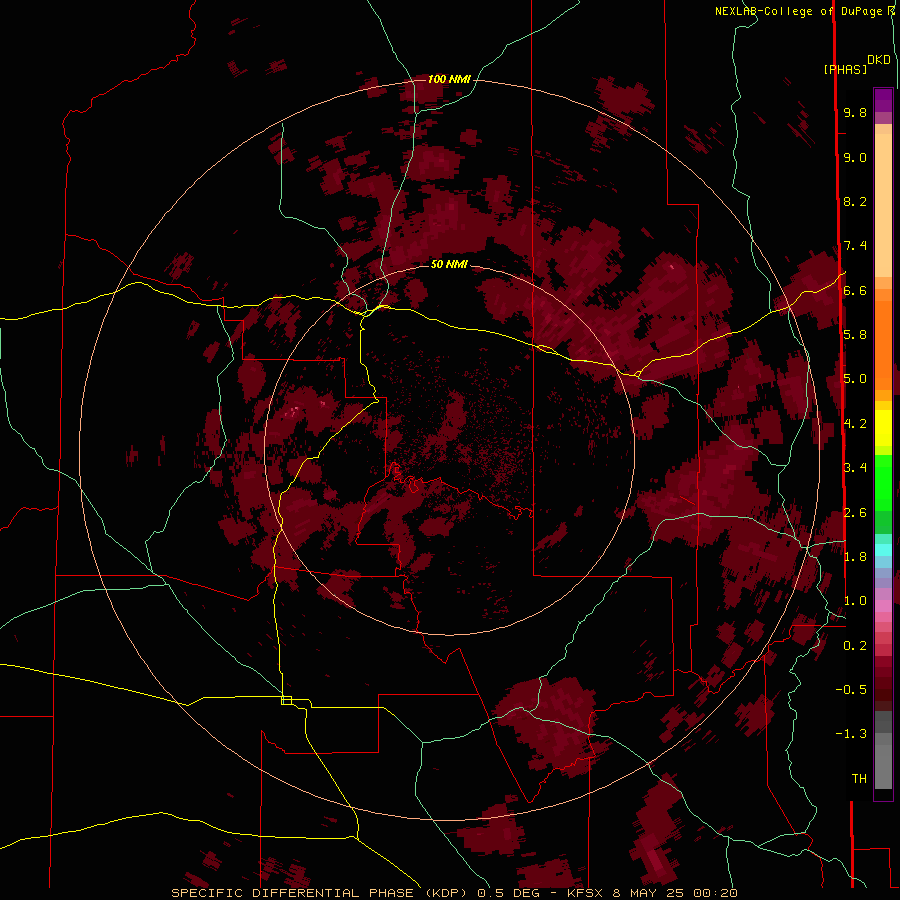Click the "DKD" label above the color scale
900x900 pixels.
[x=879, y=60]
